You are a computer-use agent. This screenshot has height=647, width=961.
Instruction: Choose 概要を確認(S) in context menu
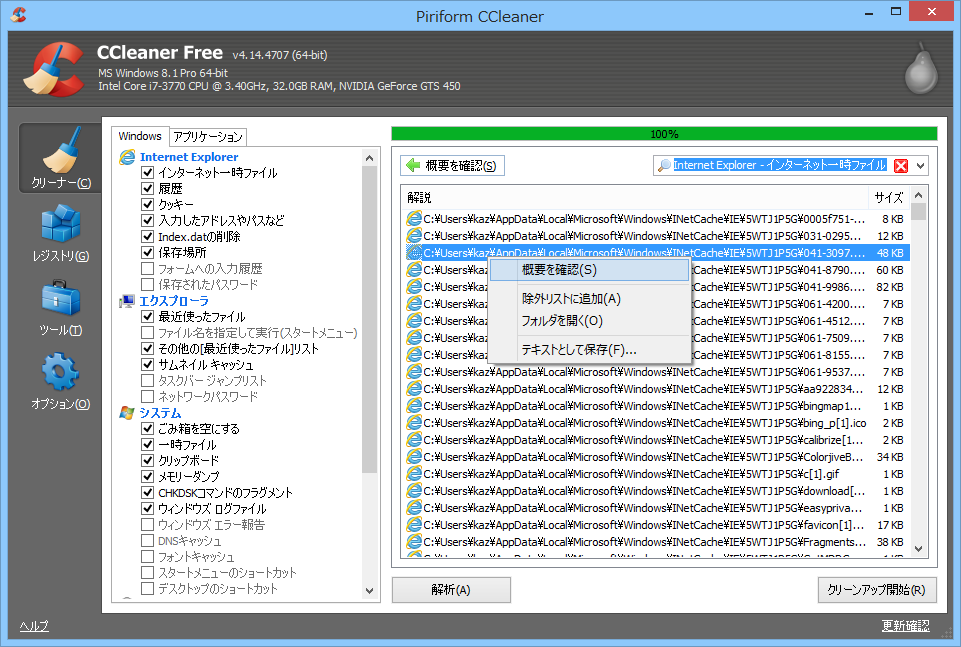(x=590, y=270)
